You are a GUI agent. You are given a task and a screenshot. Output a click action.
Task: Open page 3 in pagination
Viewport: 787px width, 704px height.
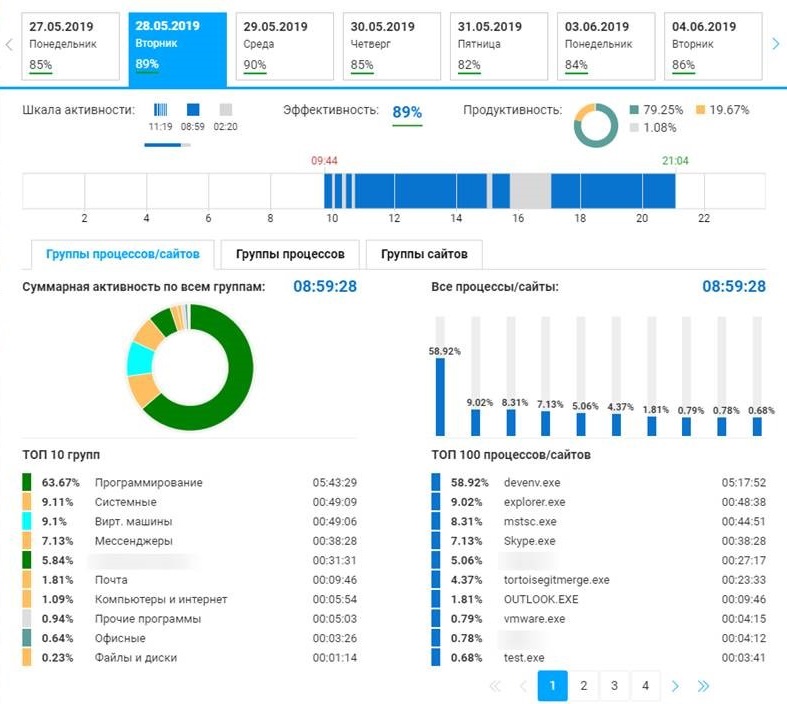(614, 686)
